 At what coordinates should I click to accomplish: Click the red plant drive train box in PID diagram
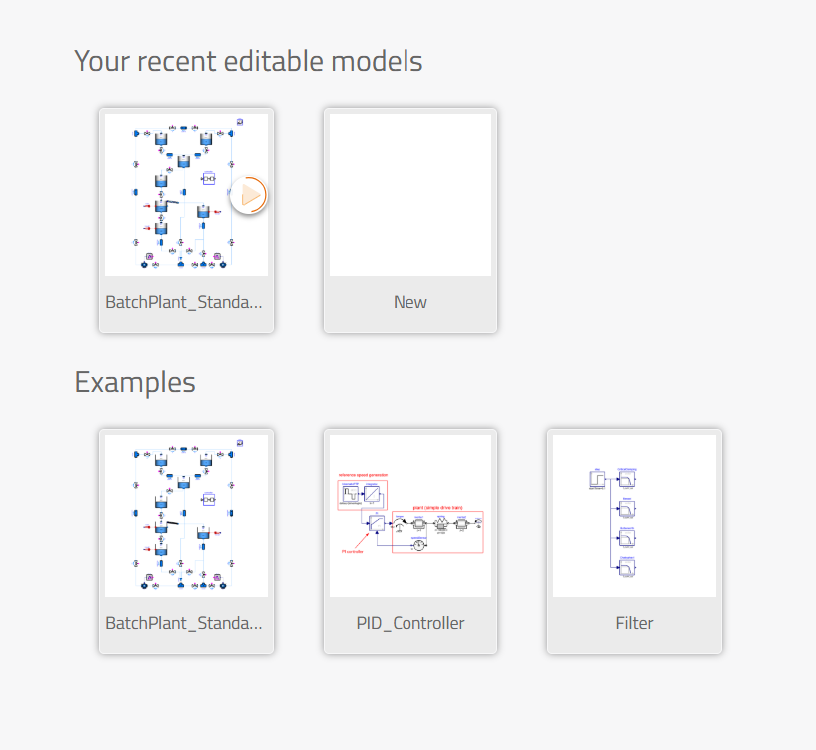tap(438, 532)
